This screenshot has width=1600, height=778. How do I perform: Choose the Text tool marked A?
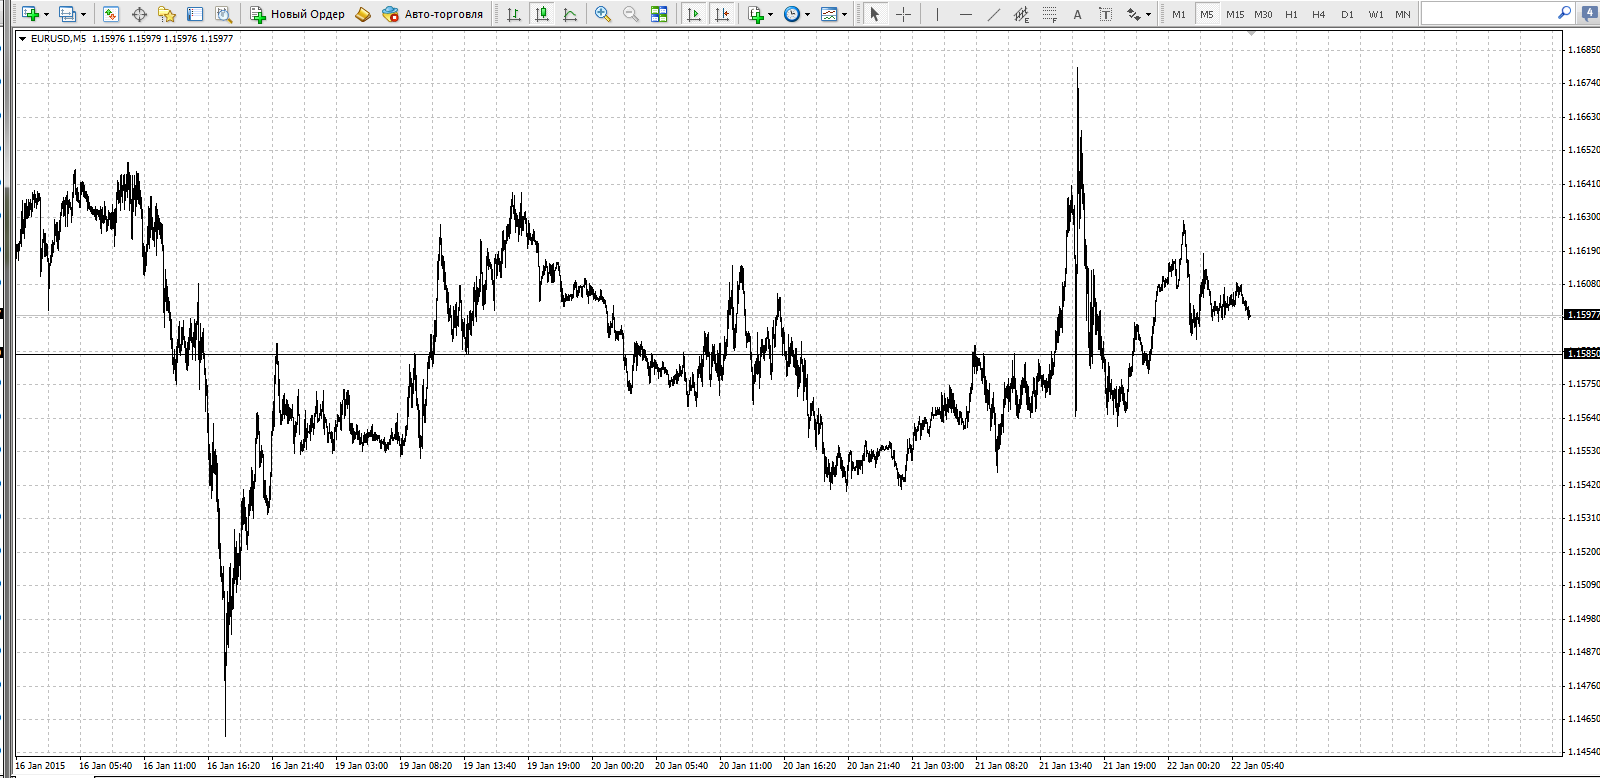(1077, 14)
